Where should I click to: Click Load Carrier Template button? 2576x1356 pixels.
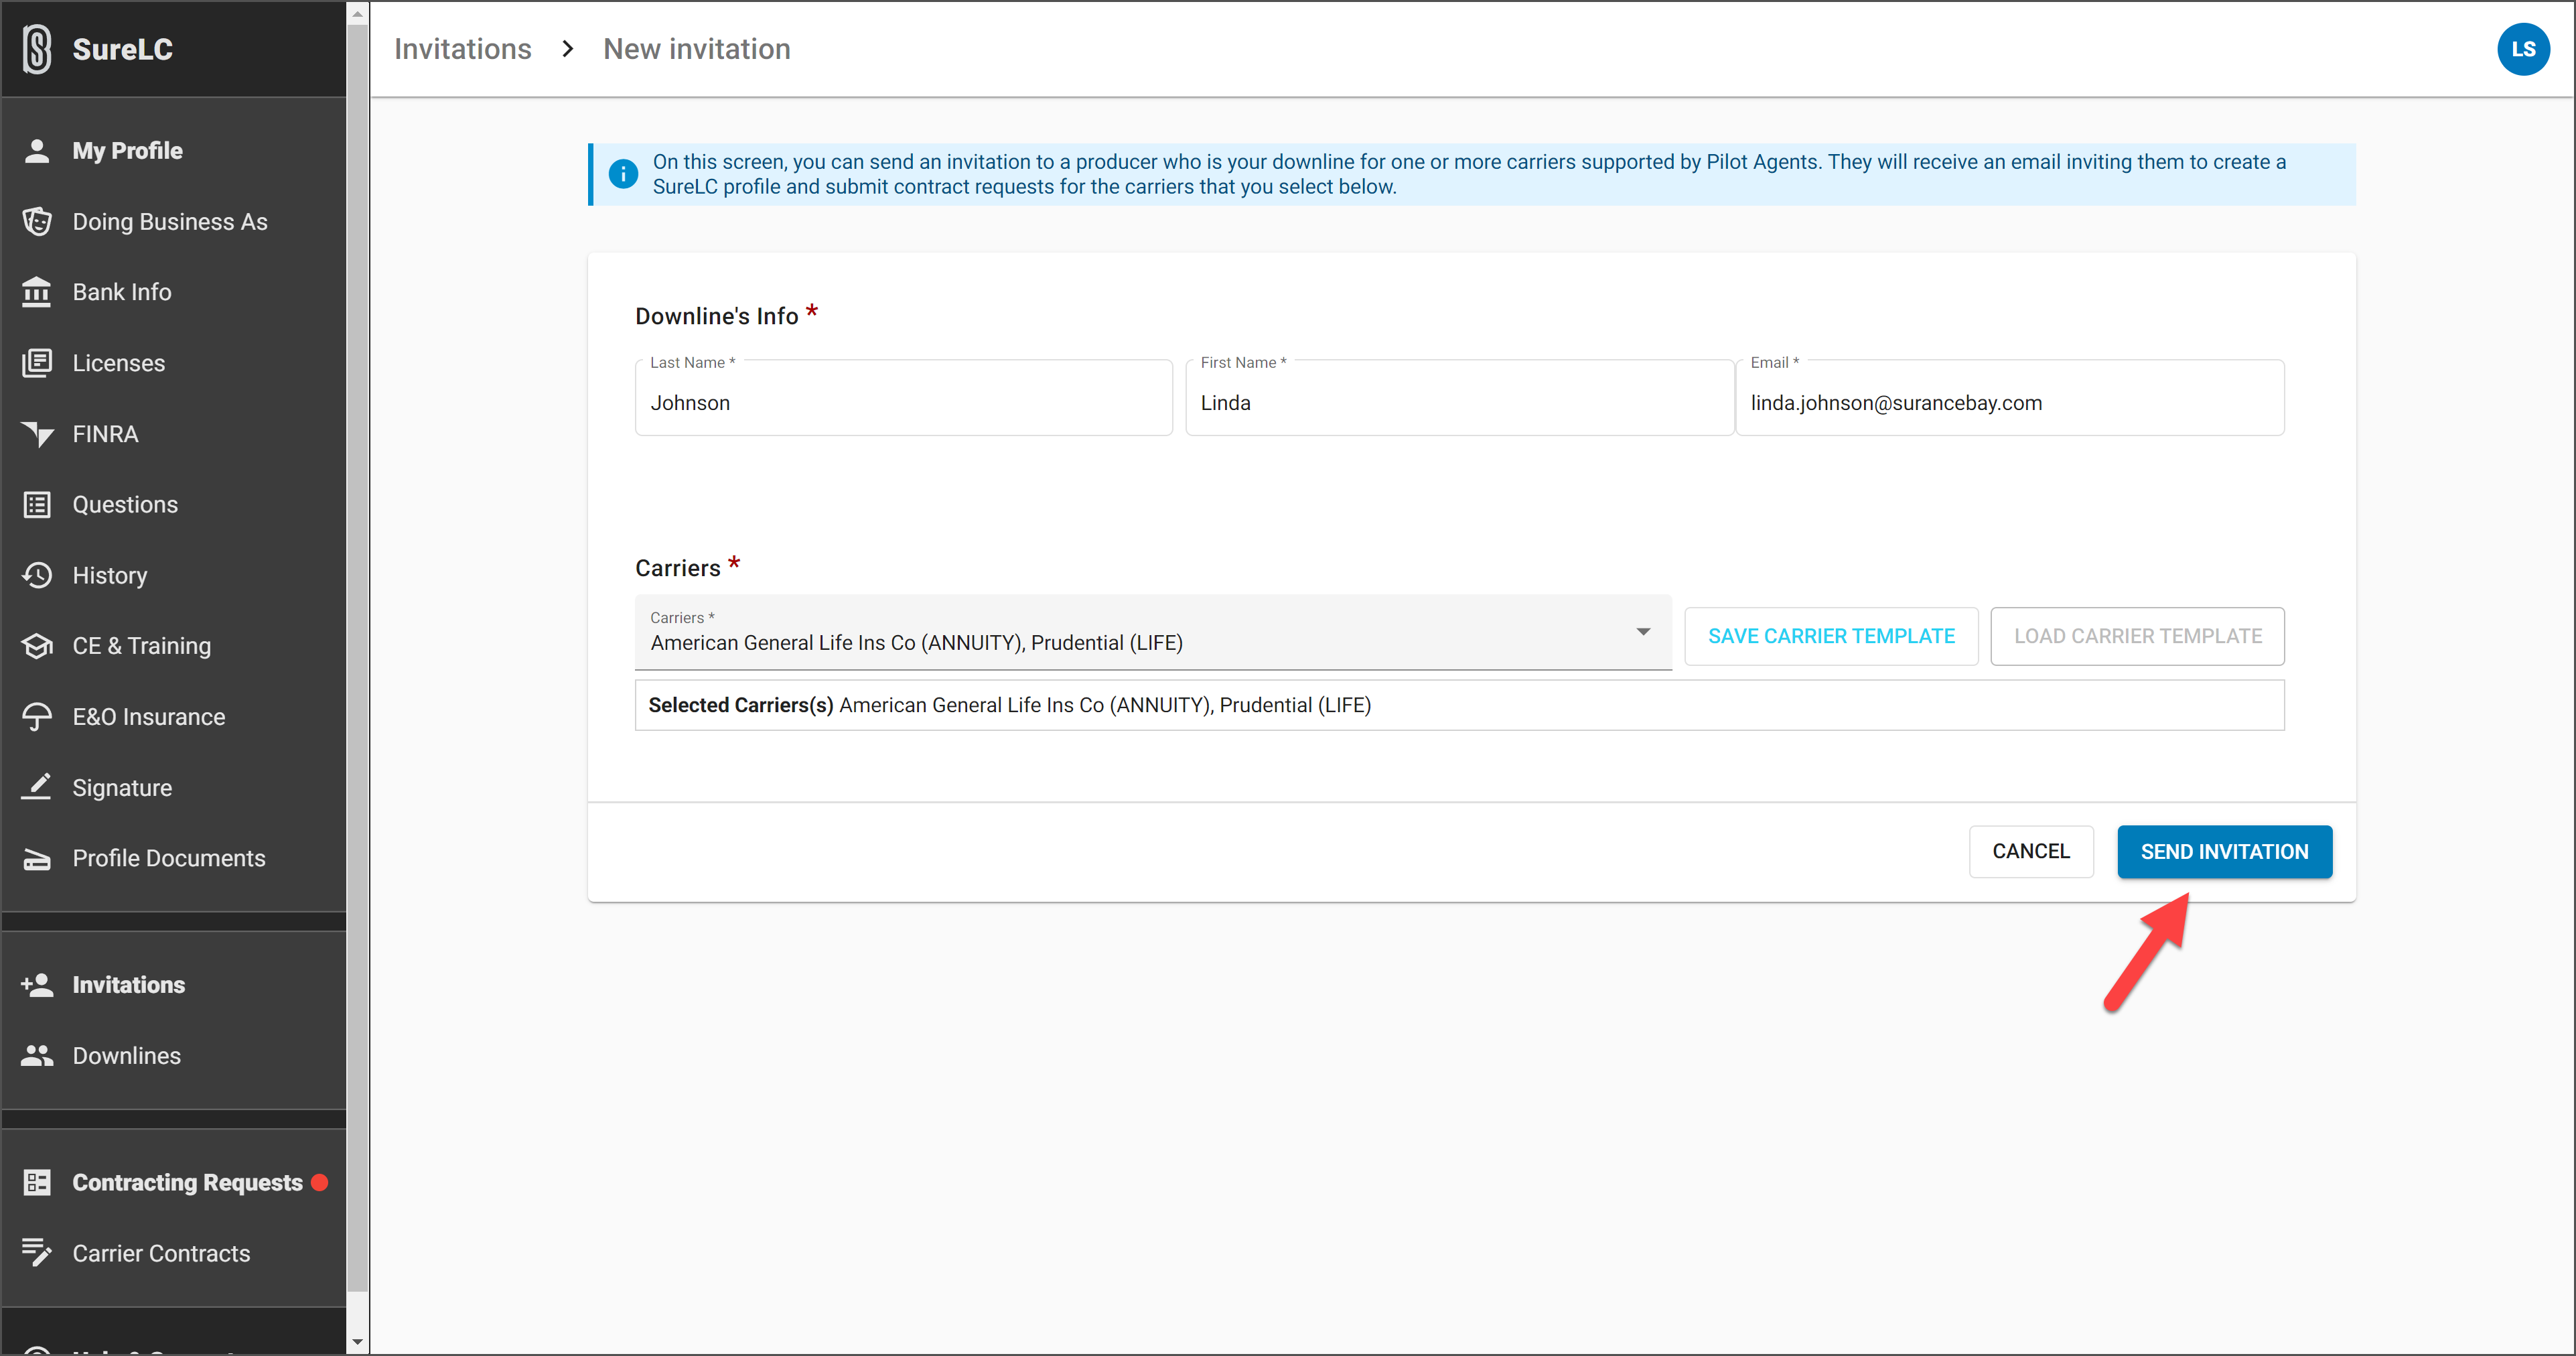click(2137, 636)
